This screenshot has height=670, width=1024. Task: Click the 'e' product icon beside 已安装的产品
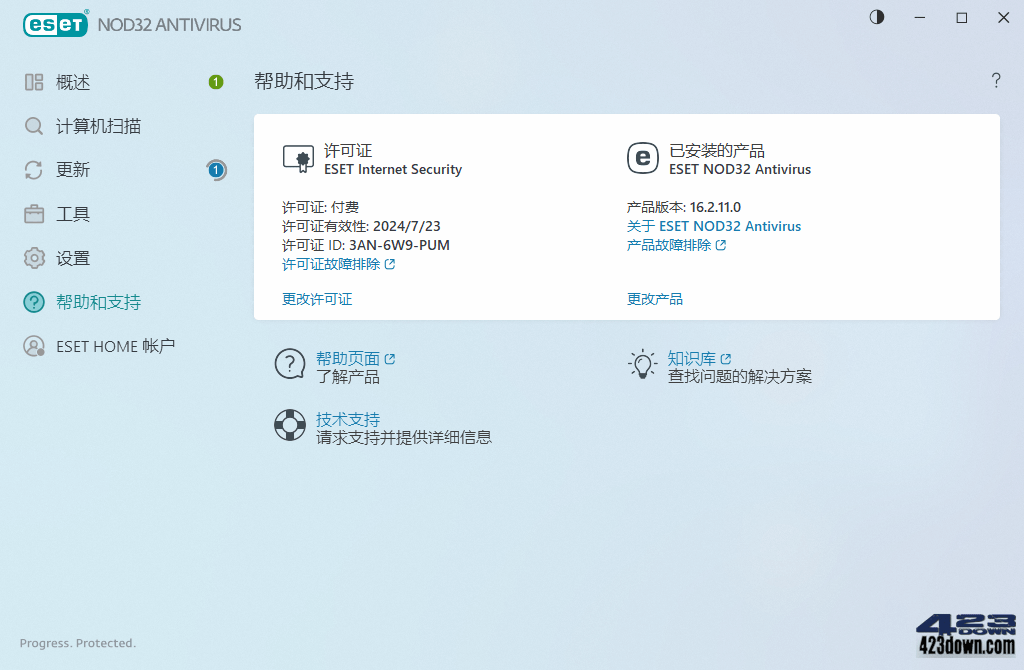[x=641, y=158]
